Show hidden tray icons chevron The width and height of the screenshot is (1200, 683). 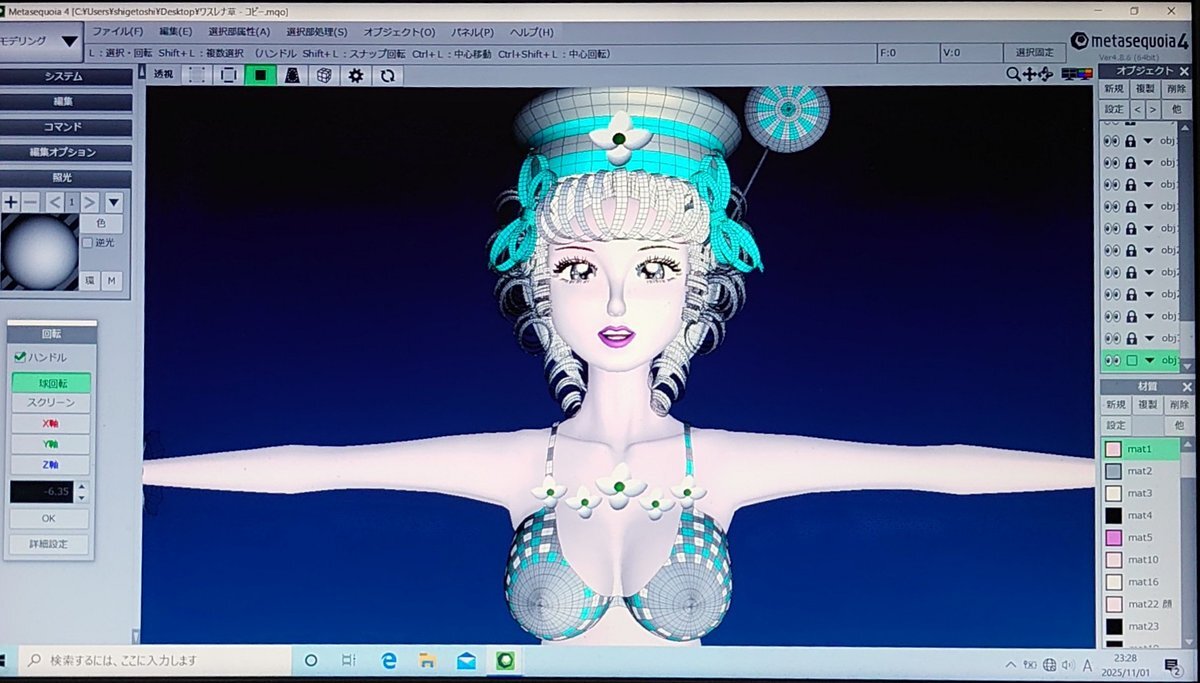click(1011, 665)
